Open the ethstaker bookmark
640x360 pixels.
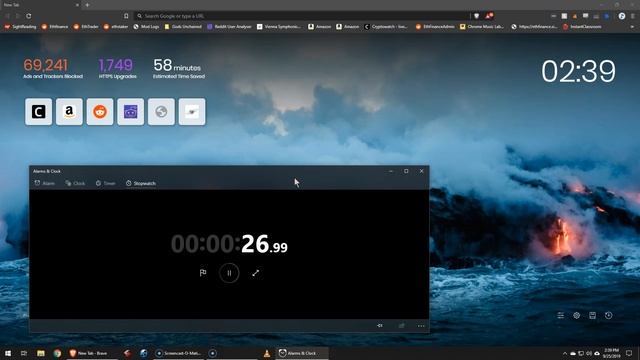pos(116,27)
